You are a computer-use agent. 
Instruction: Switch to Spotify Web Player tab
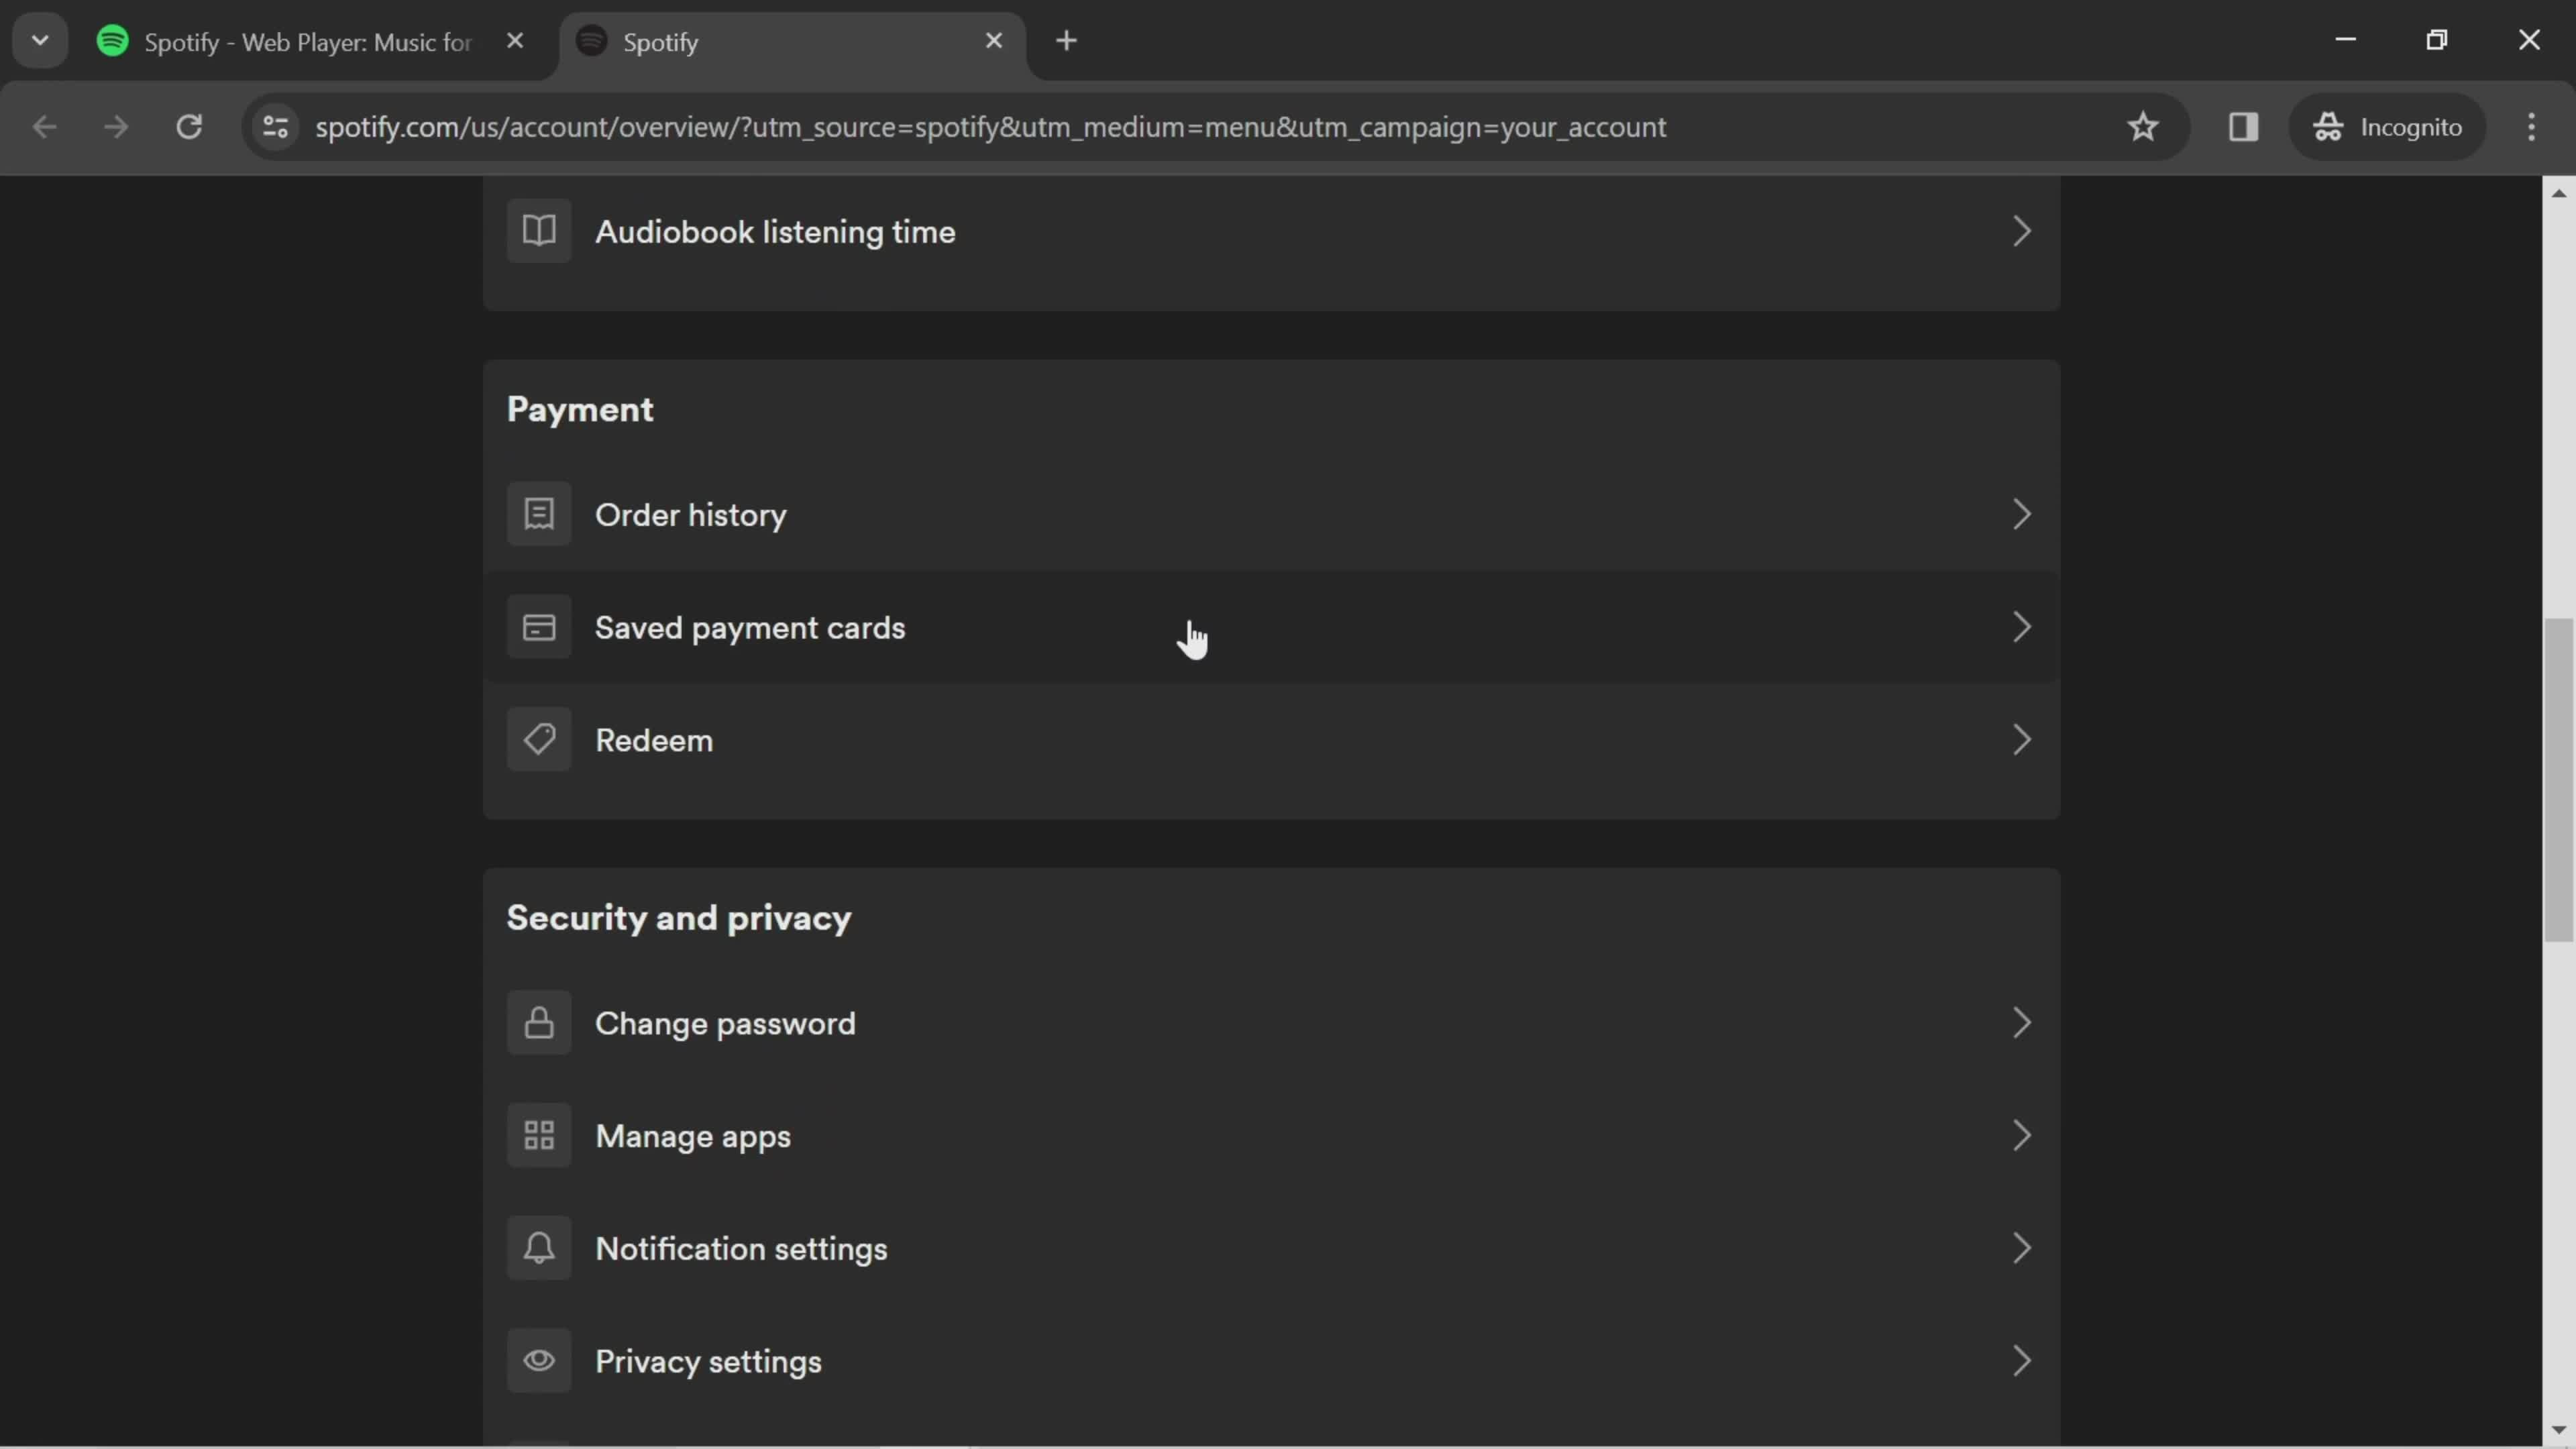(x=310, y=42)
